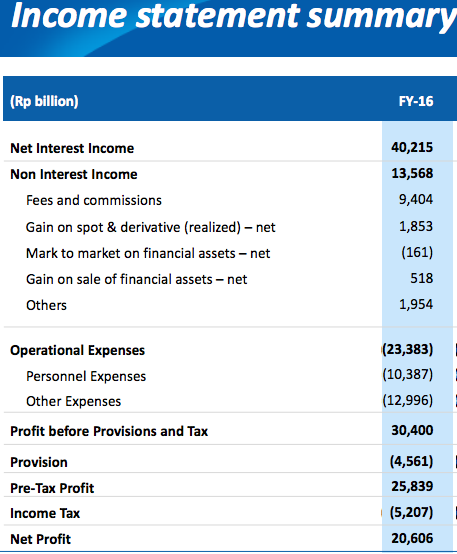The height and width of the screenshot is (554, 457).
Task: Select the Non Interest Income row label
Action: click(74, 174)
